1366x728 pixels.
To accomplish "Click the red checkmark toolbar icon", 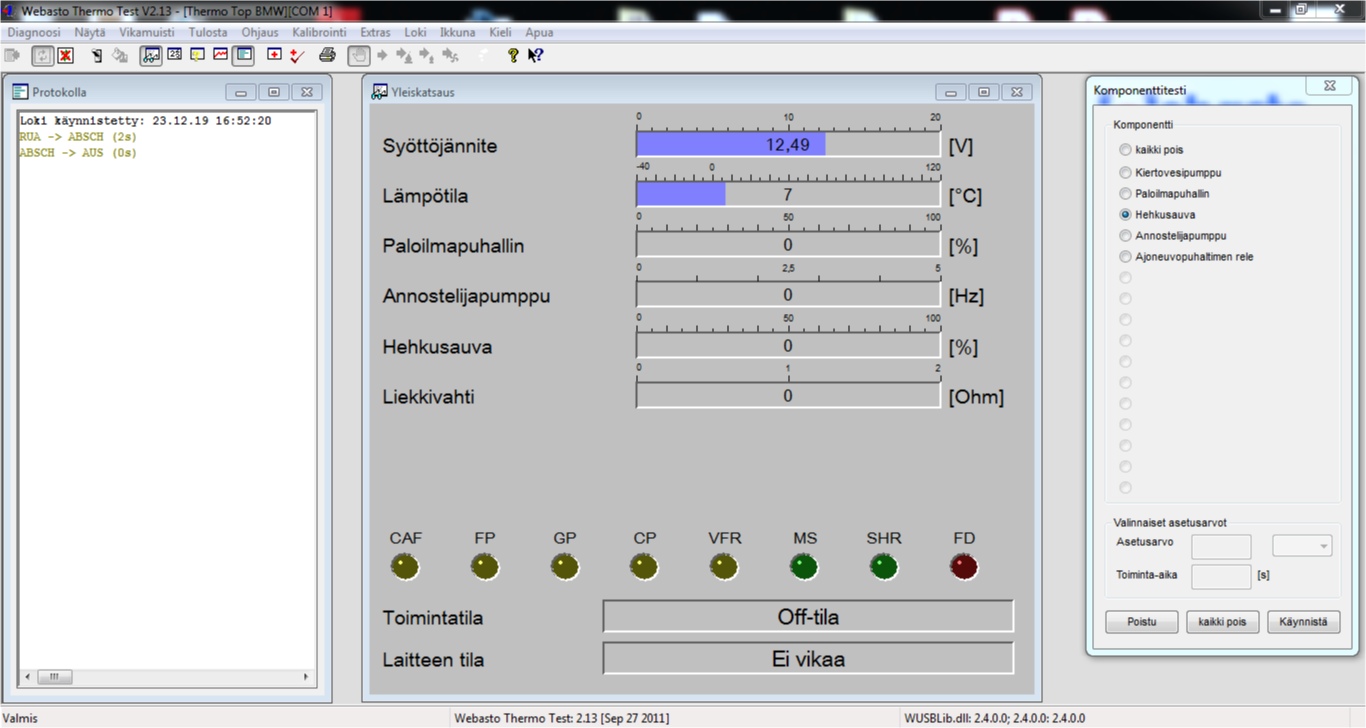I will coord(296,56).
